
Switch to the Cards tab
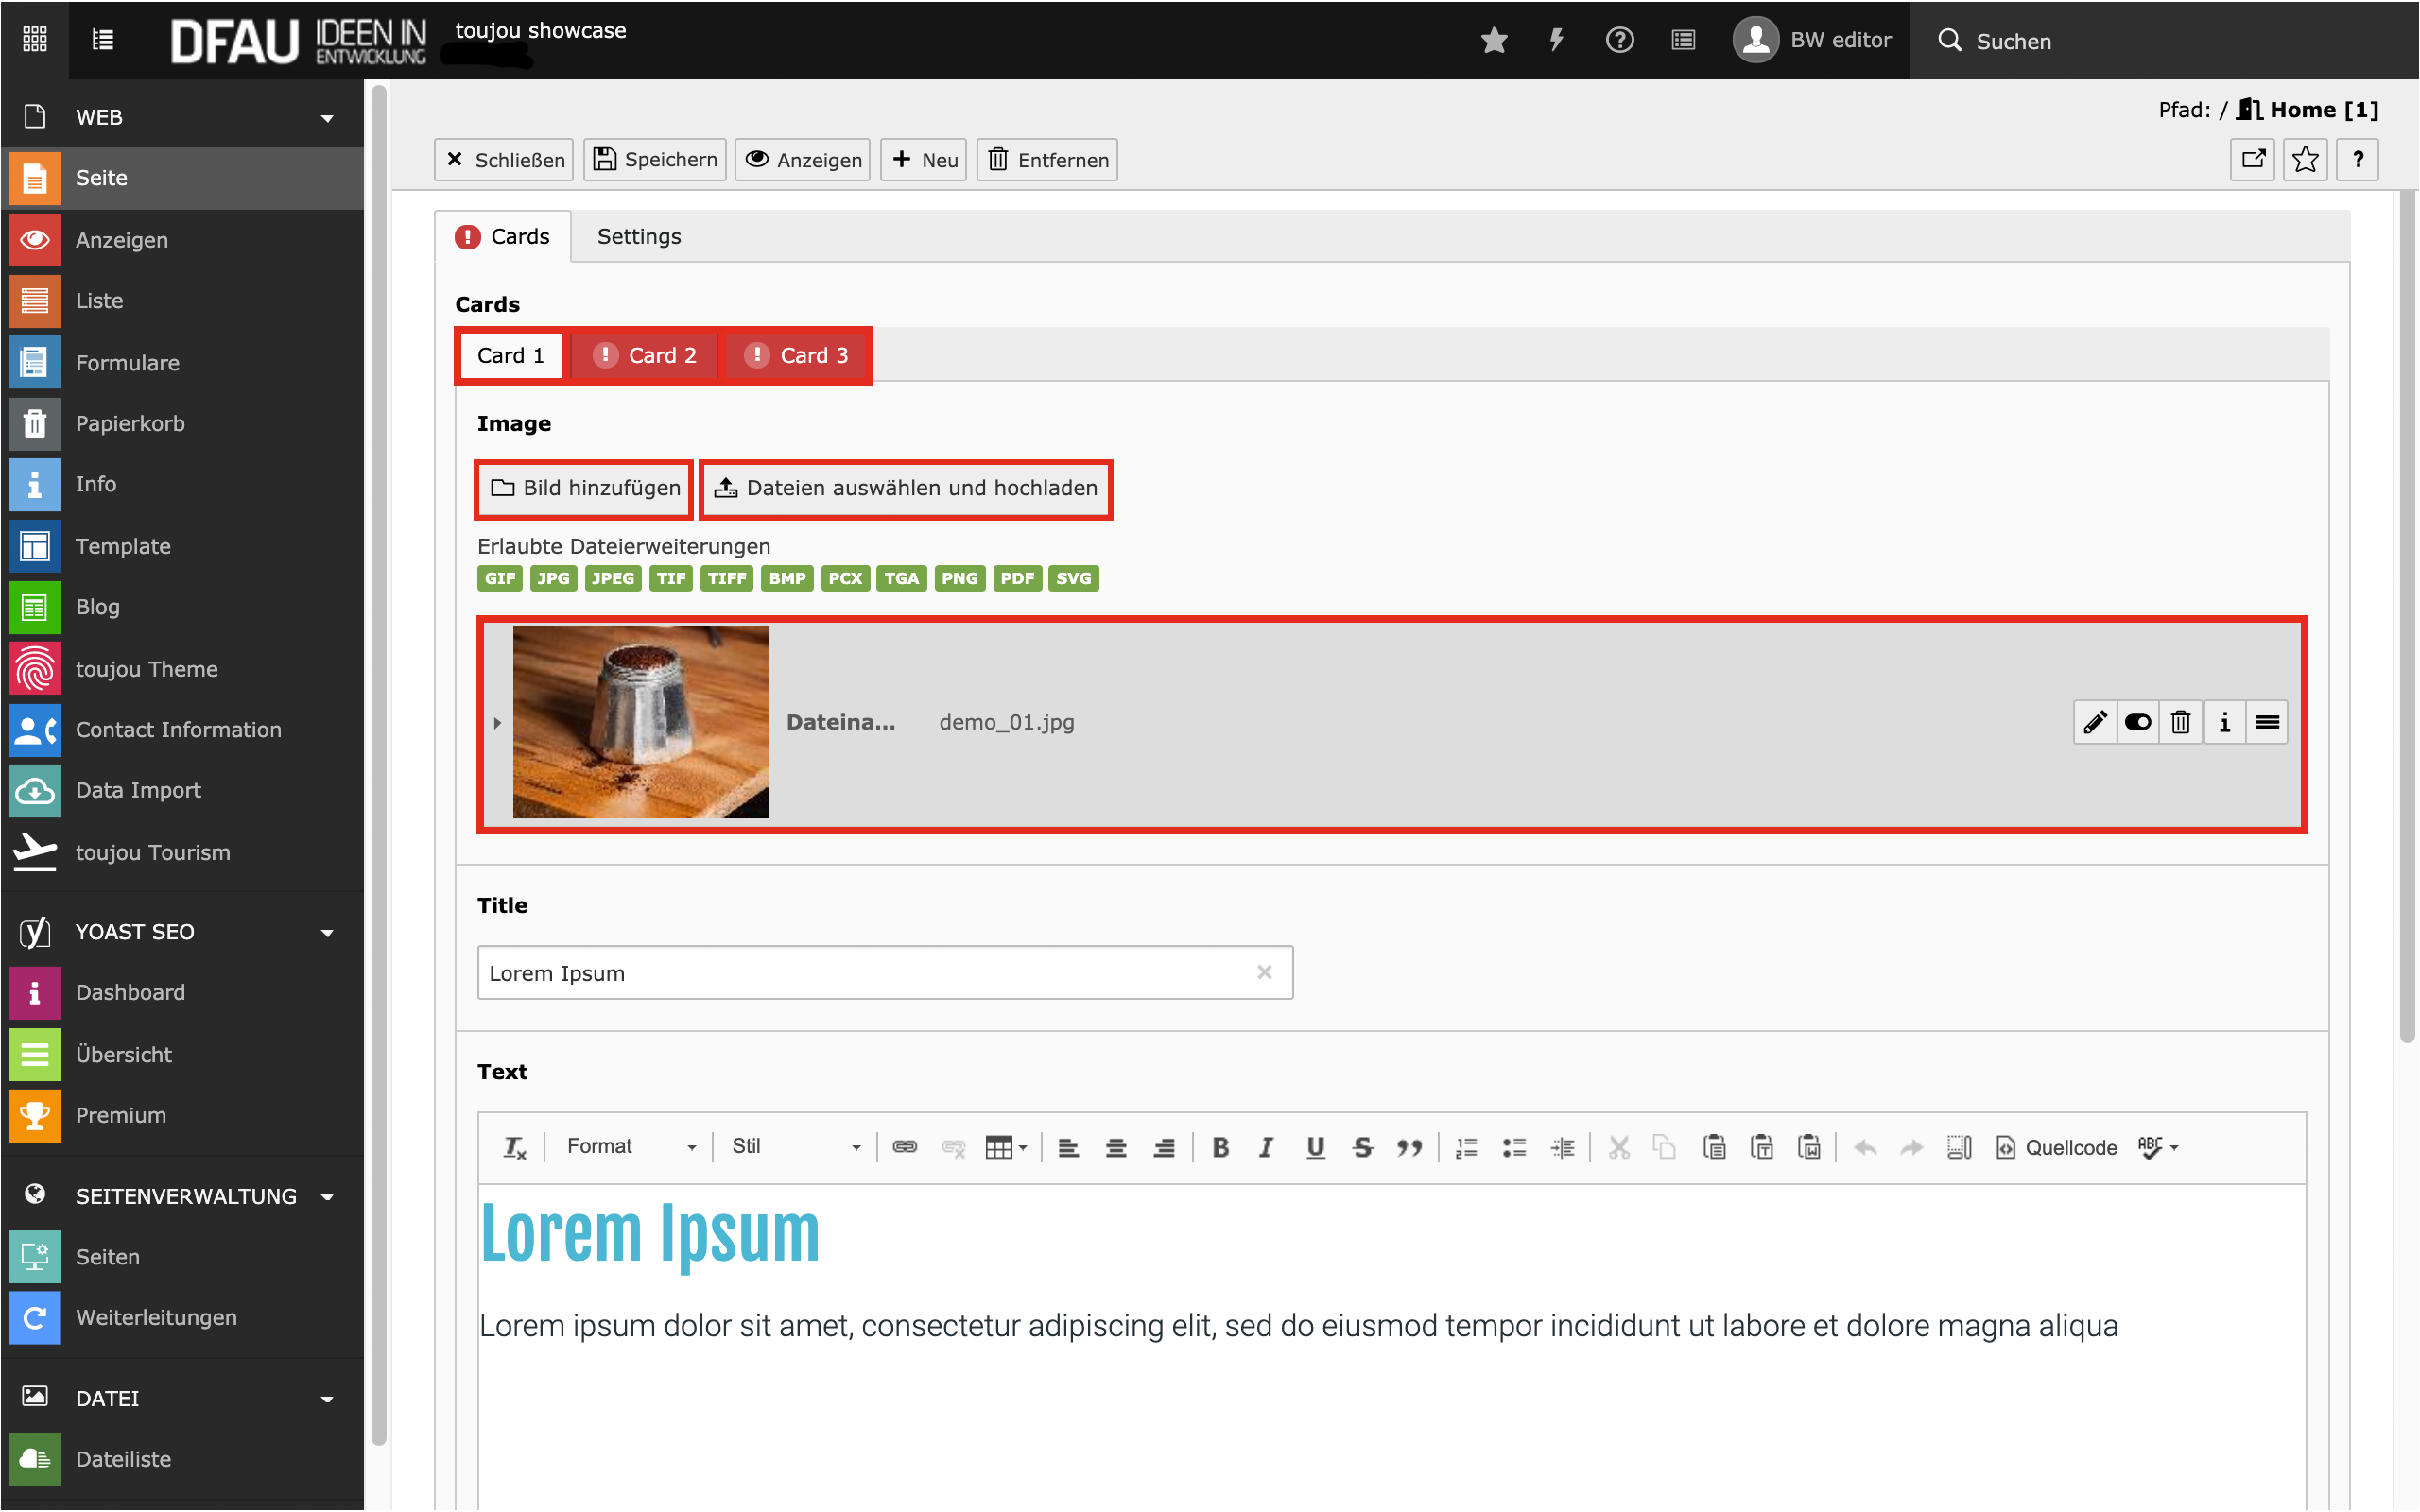pos(503,237)
